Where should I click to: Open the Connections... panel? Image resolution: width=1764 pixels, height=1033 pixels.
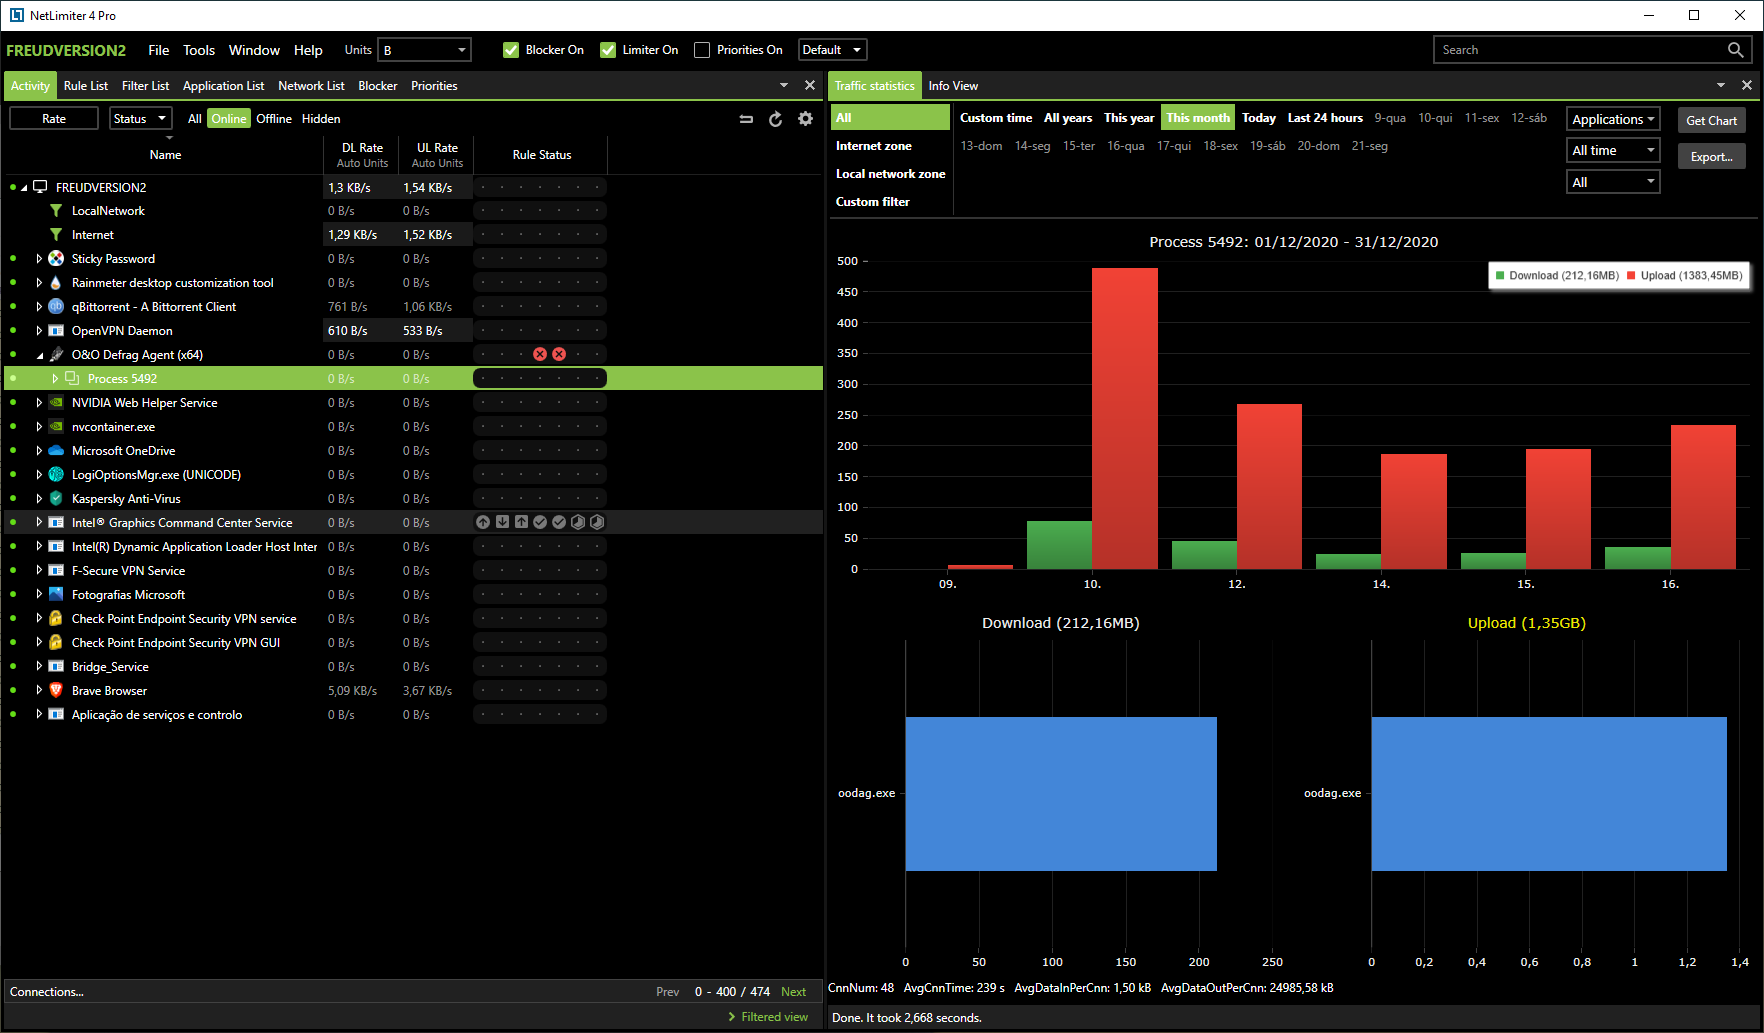[x=47, y=992]
